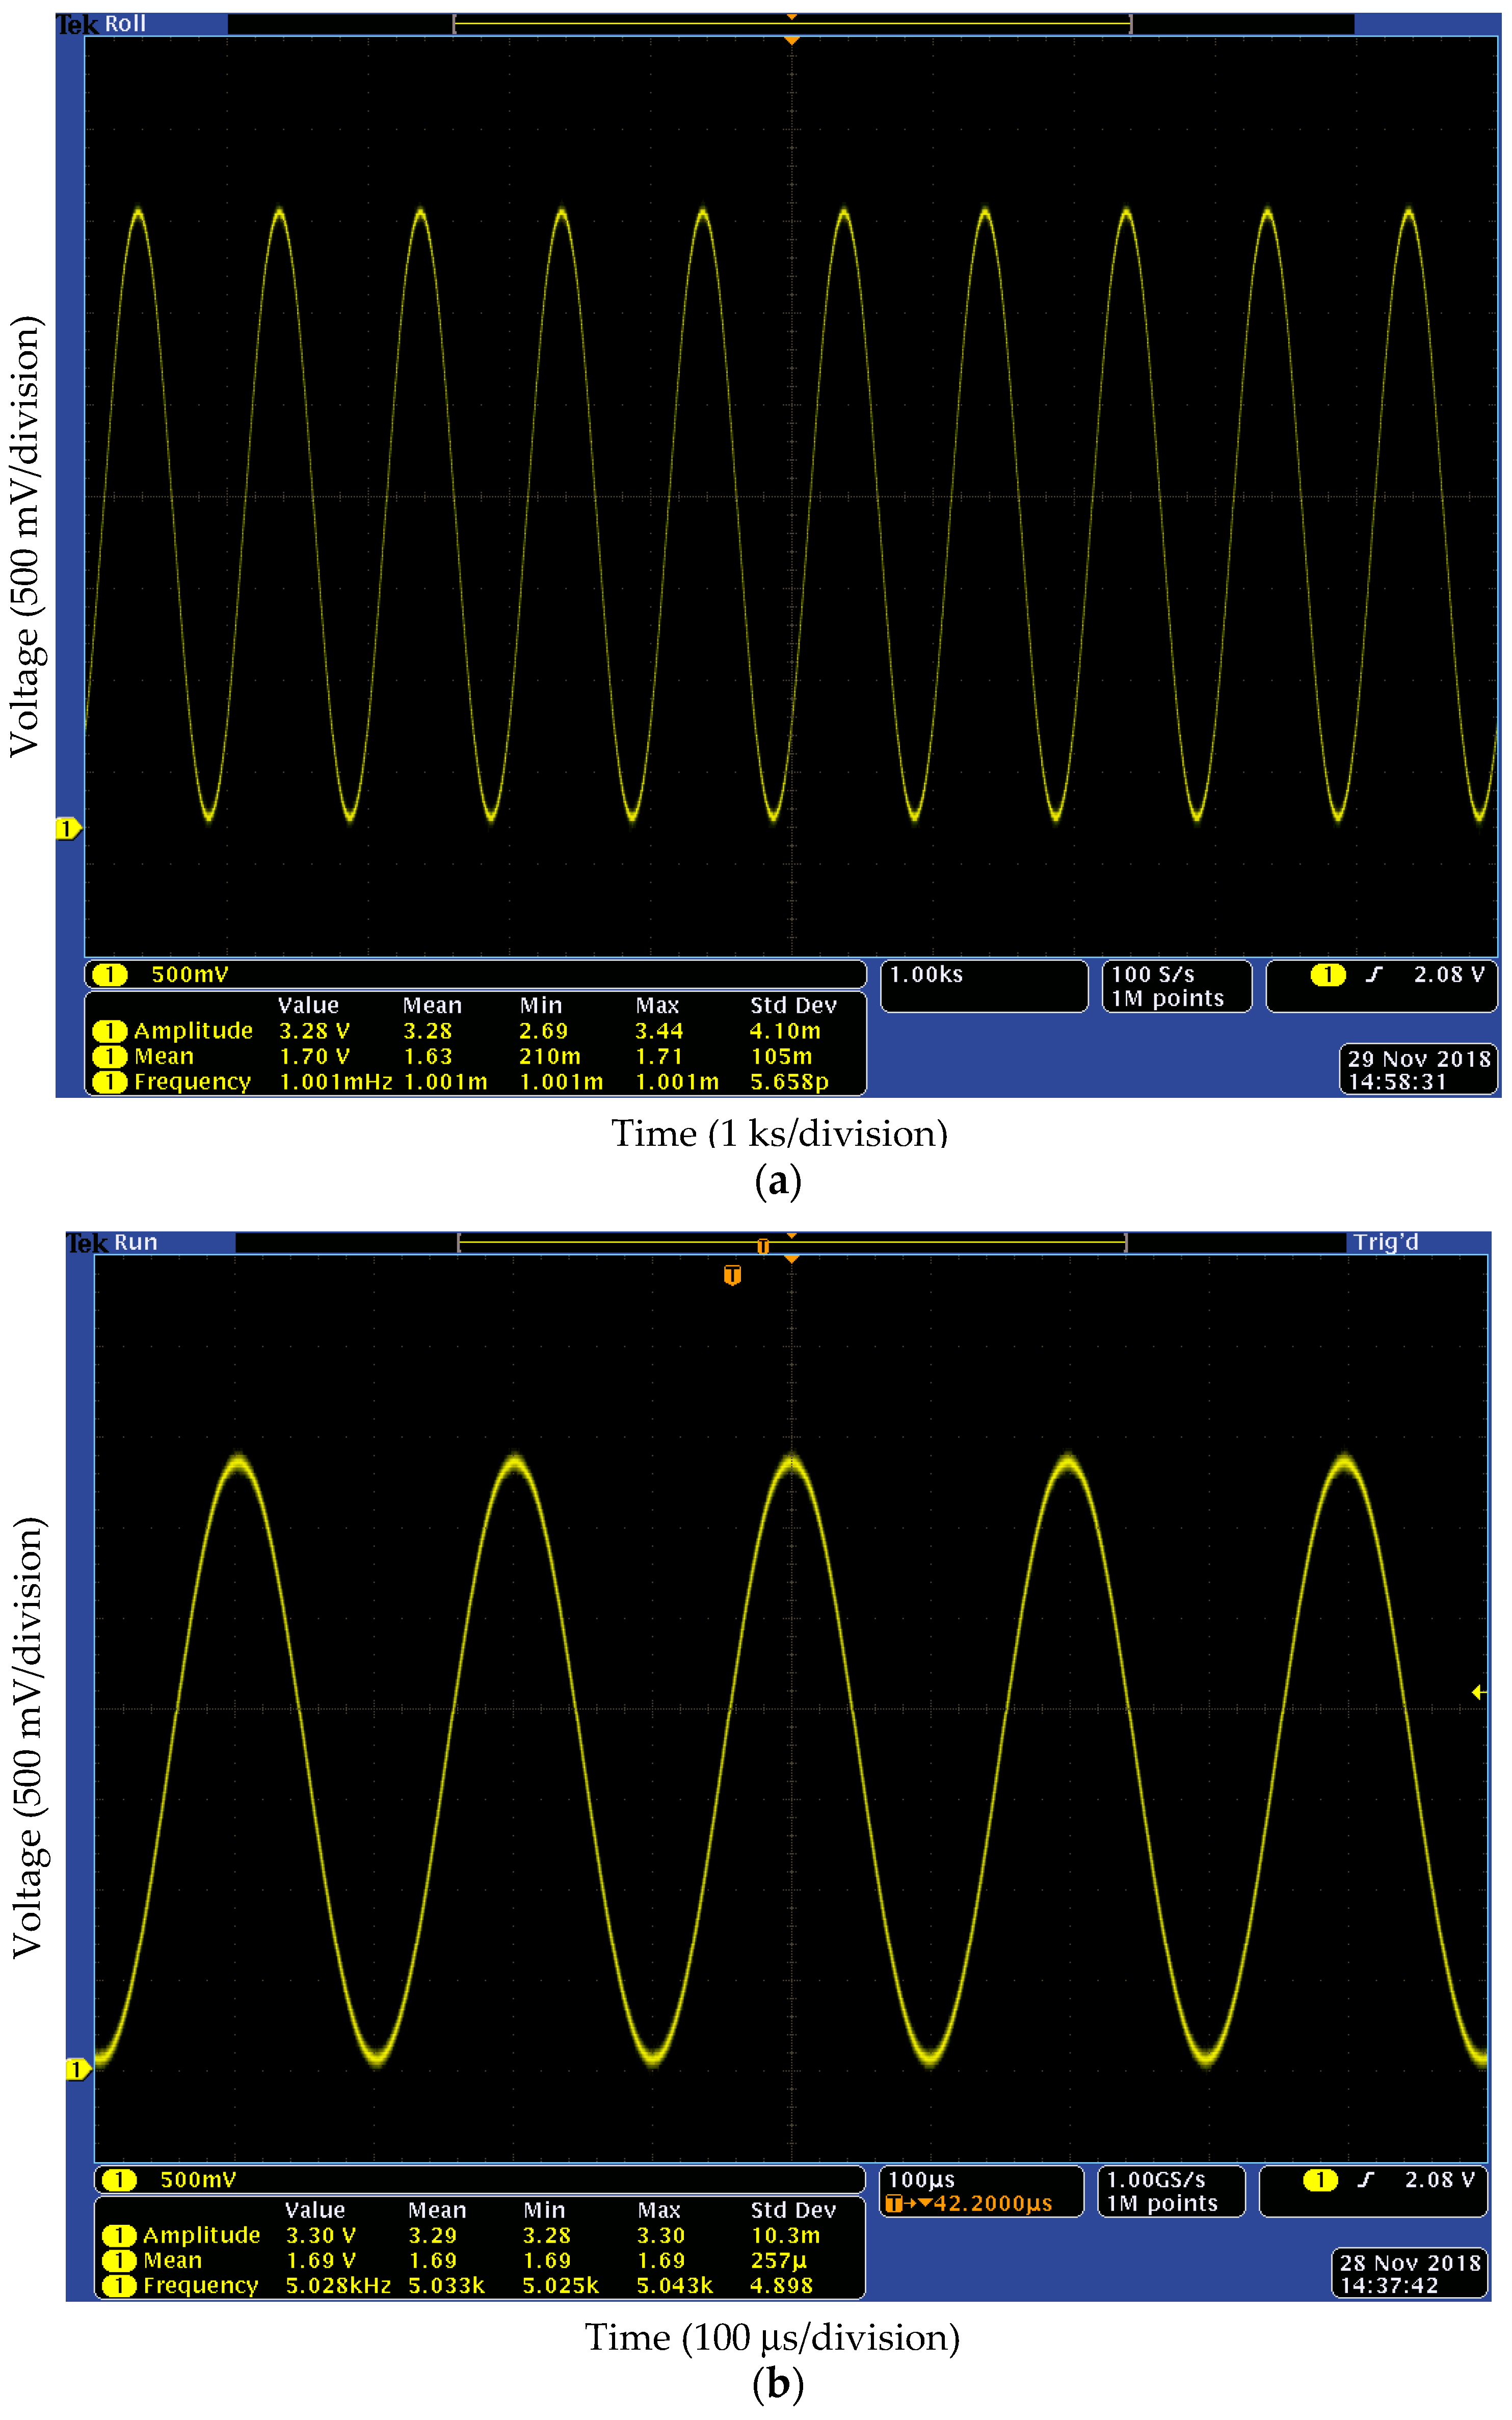Image resolution: width=1512 pixels, height=2420 pixels.
Task: Click the 1.00ks timebase readout
Action: tap(927, 975)
